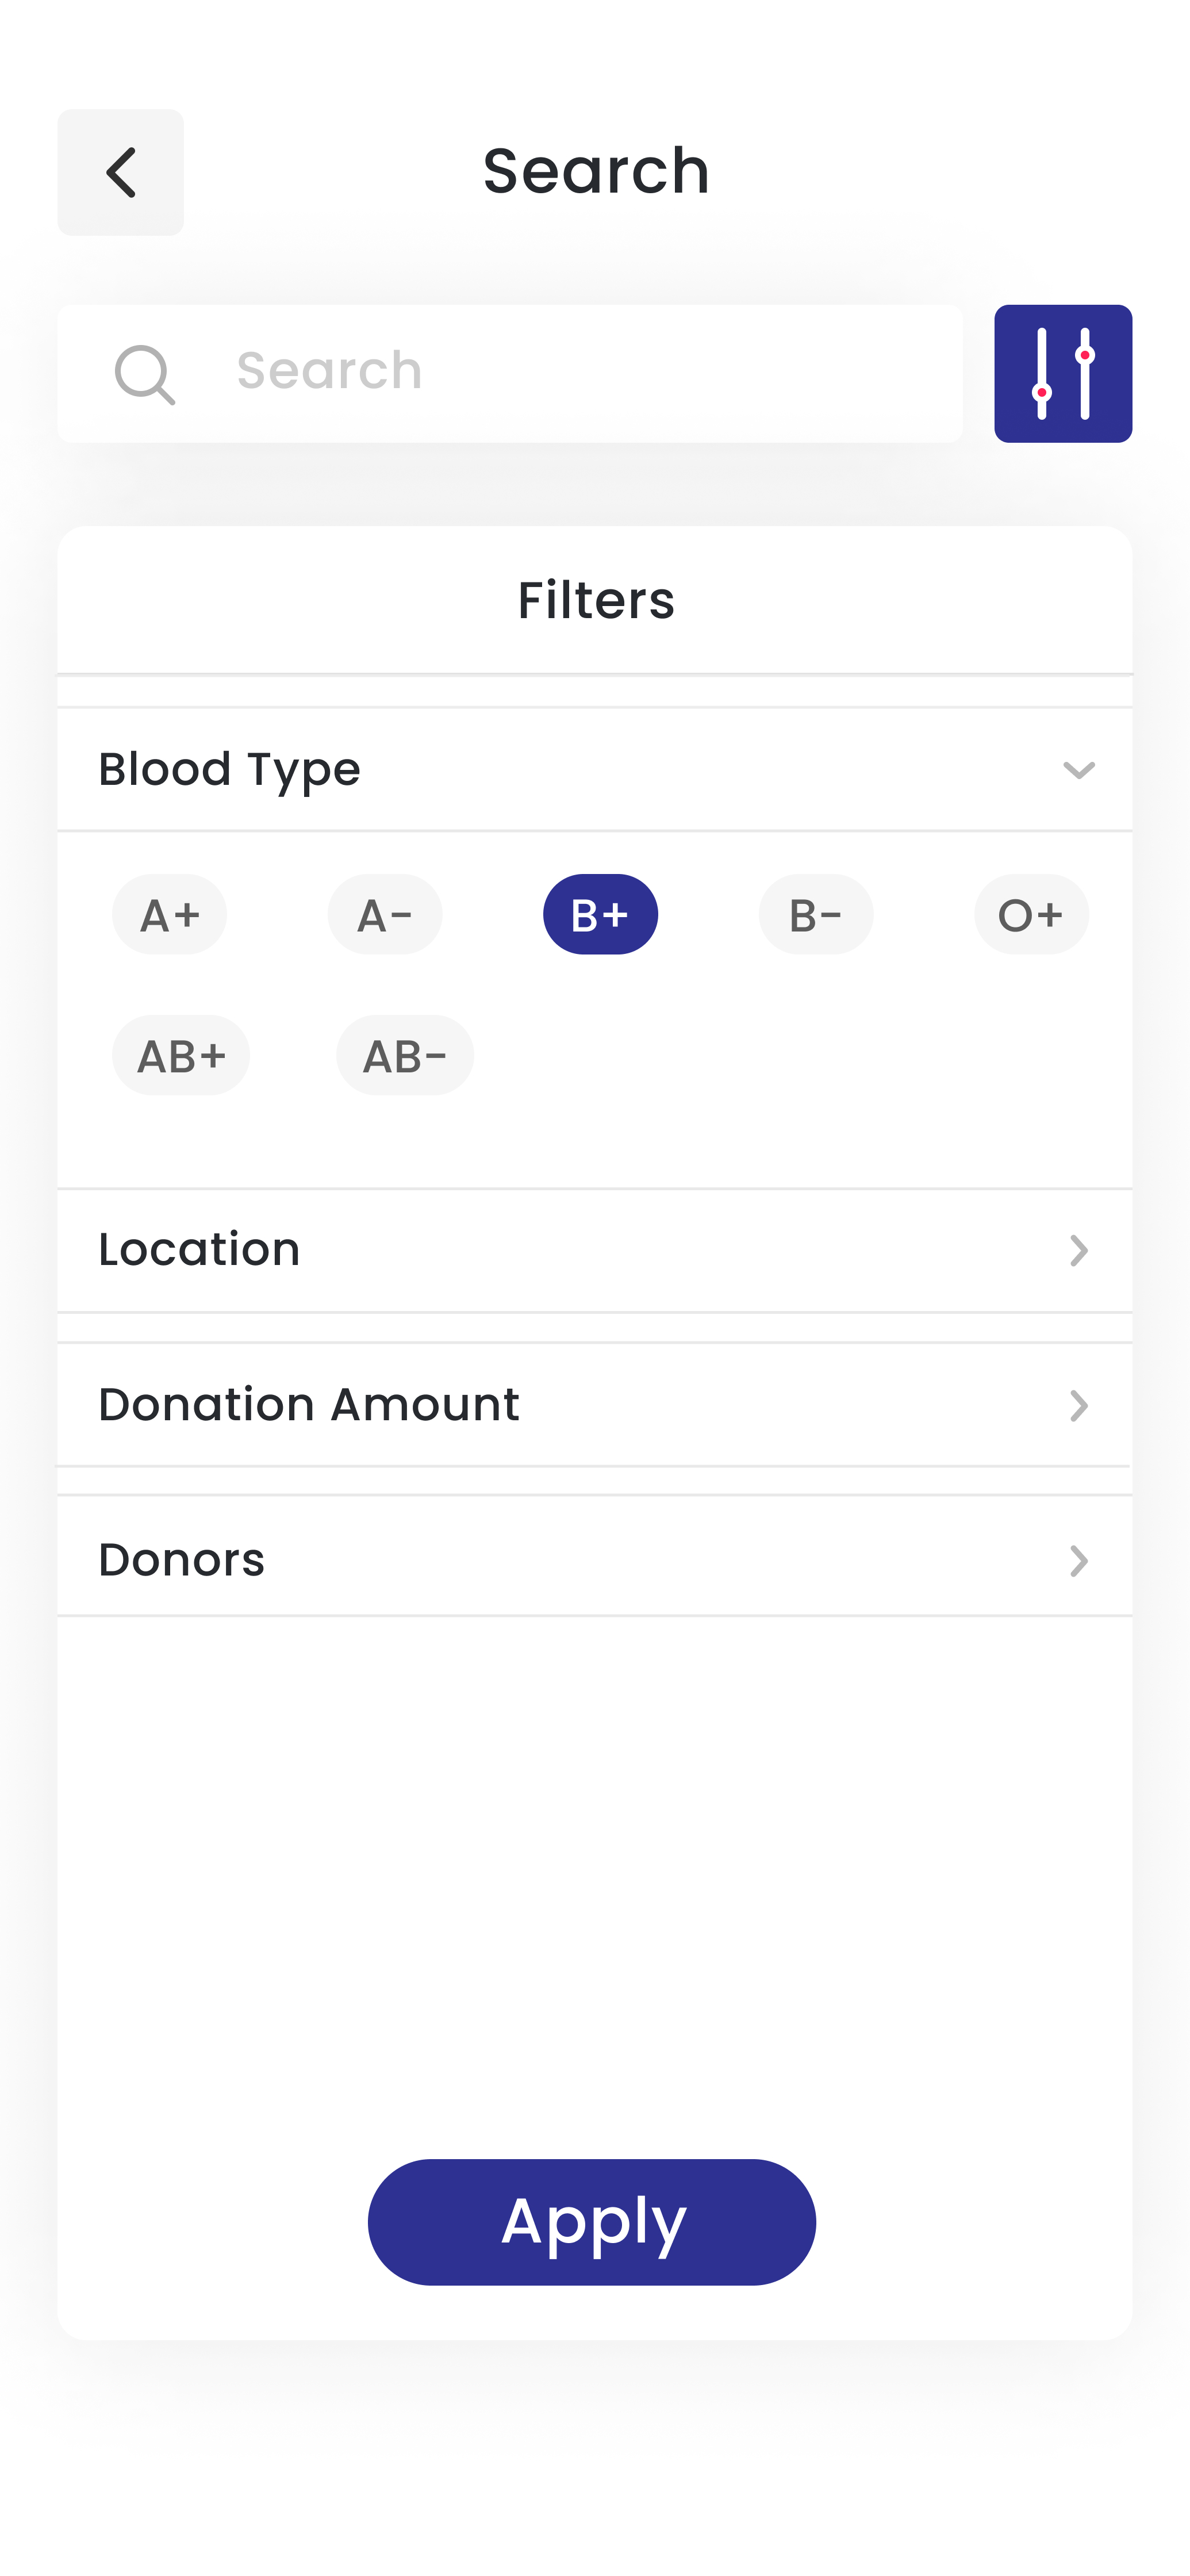Open the Location filter row
The width and height of the screenshot is (1190, 2576).
500,1250
